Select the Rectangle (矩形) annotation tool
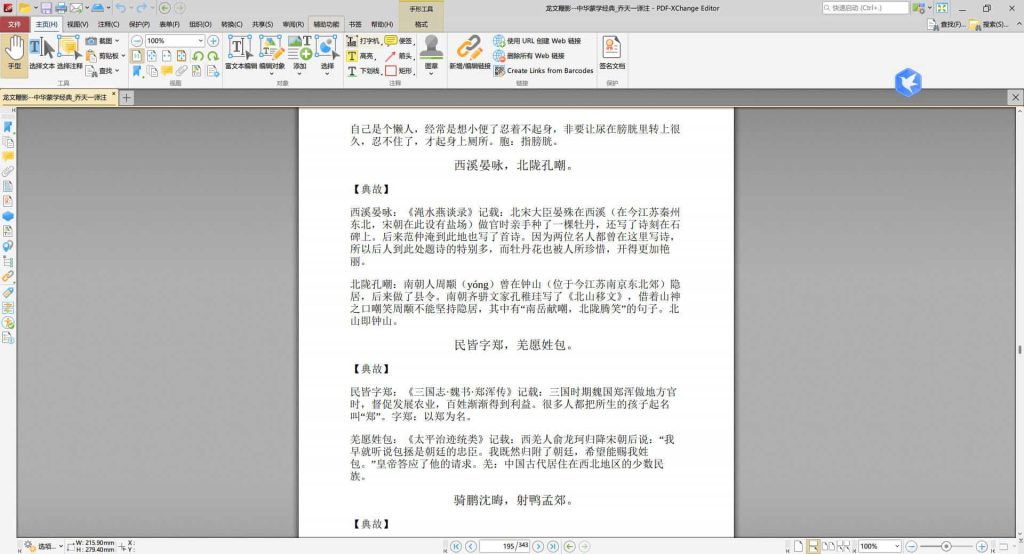 [398, 71]
